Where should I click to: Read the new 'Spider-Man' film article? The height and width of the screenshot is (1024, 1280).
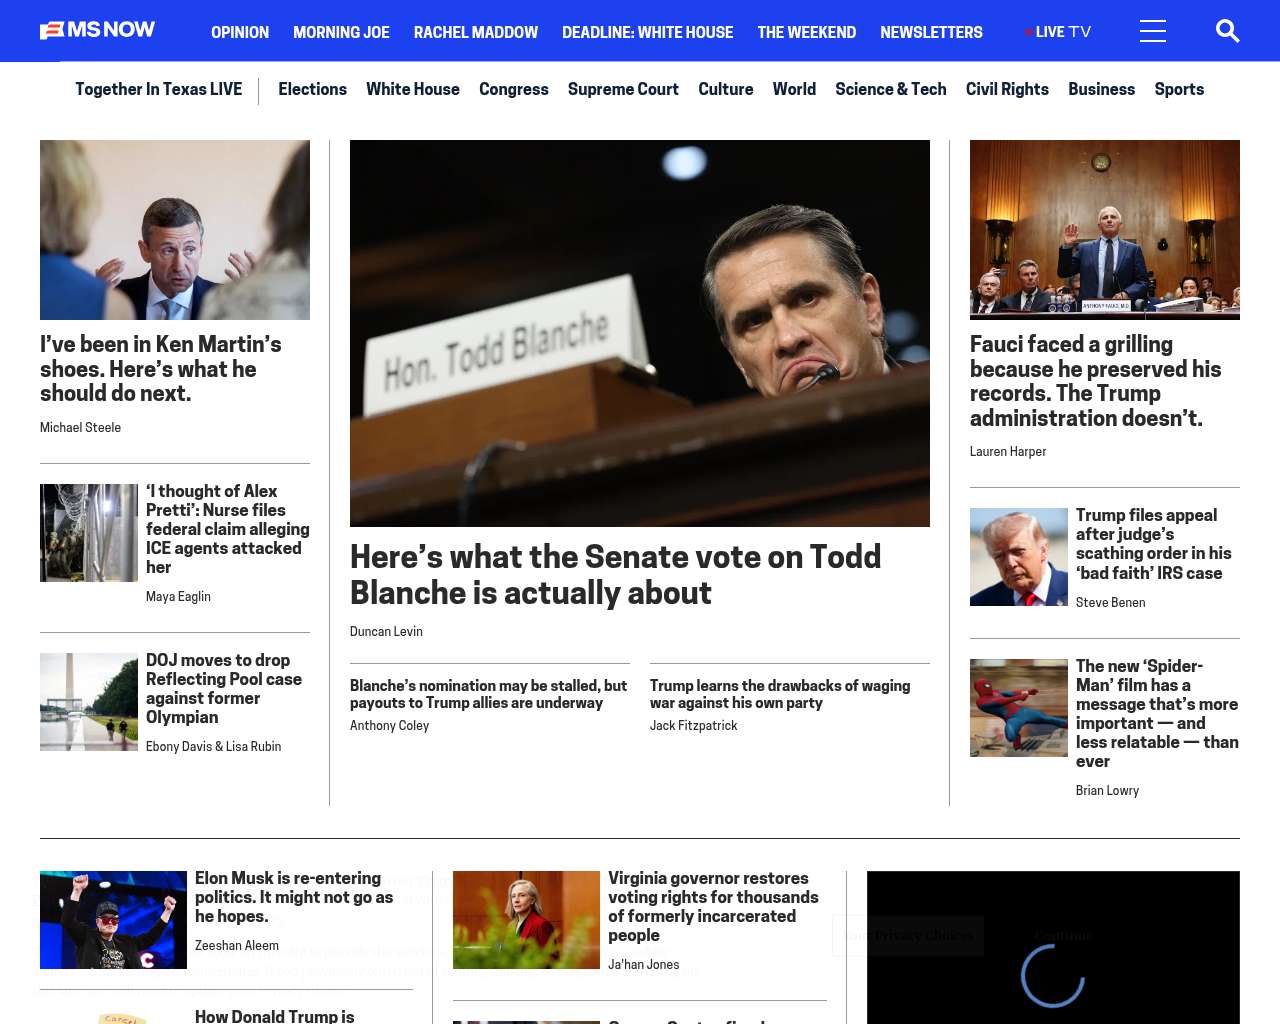(1157, 714)
